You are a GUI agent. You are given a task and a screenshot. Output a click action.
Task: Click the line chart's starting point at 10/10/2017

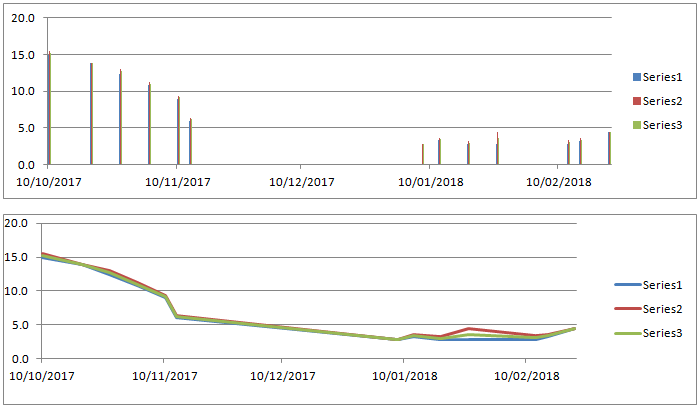coord(42,255)
